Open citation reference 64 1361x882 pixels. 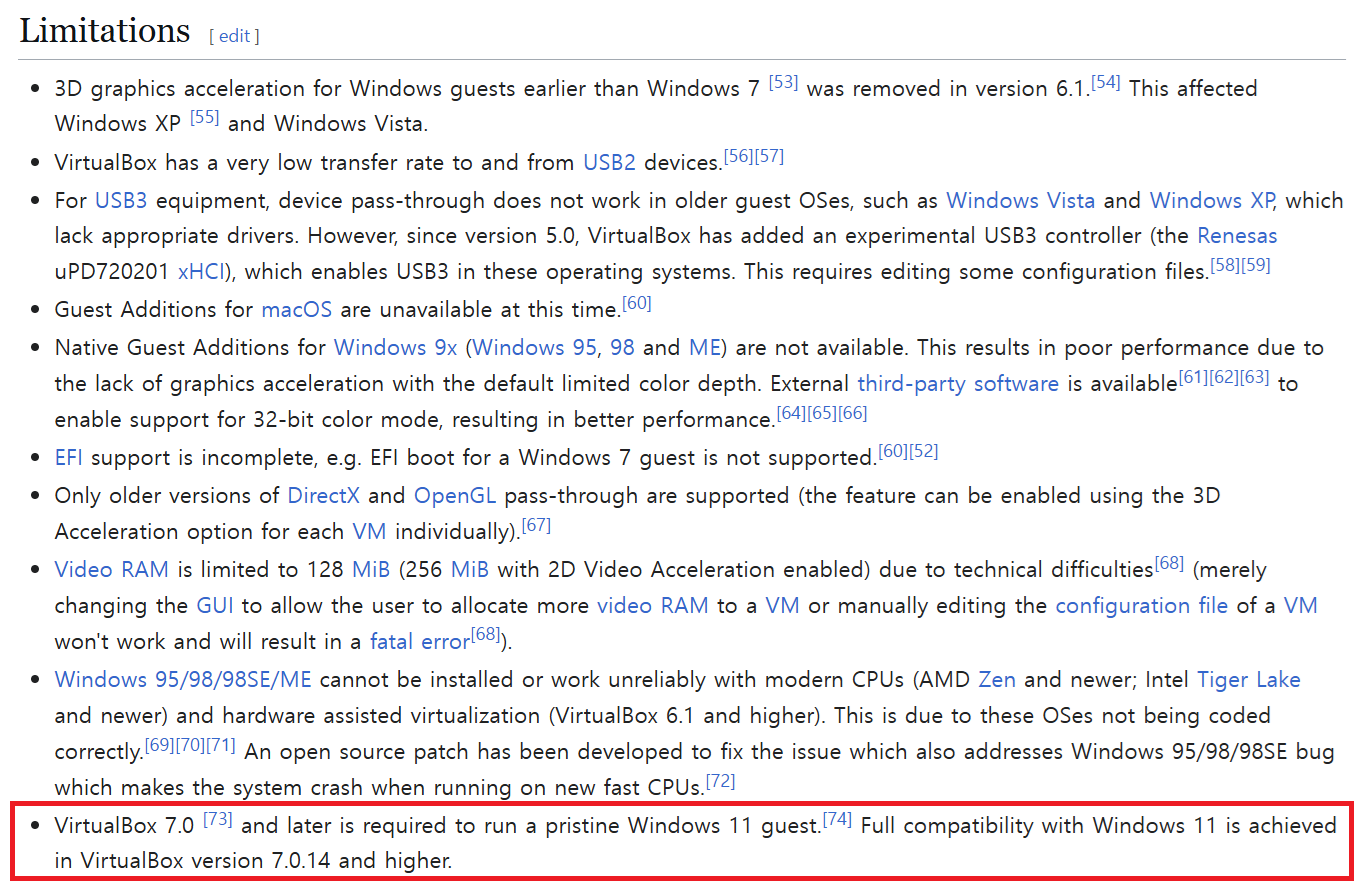792,413
